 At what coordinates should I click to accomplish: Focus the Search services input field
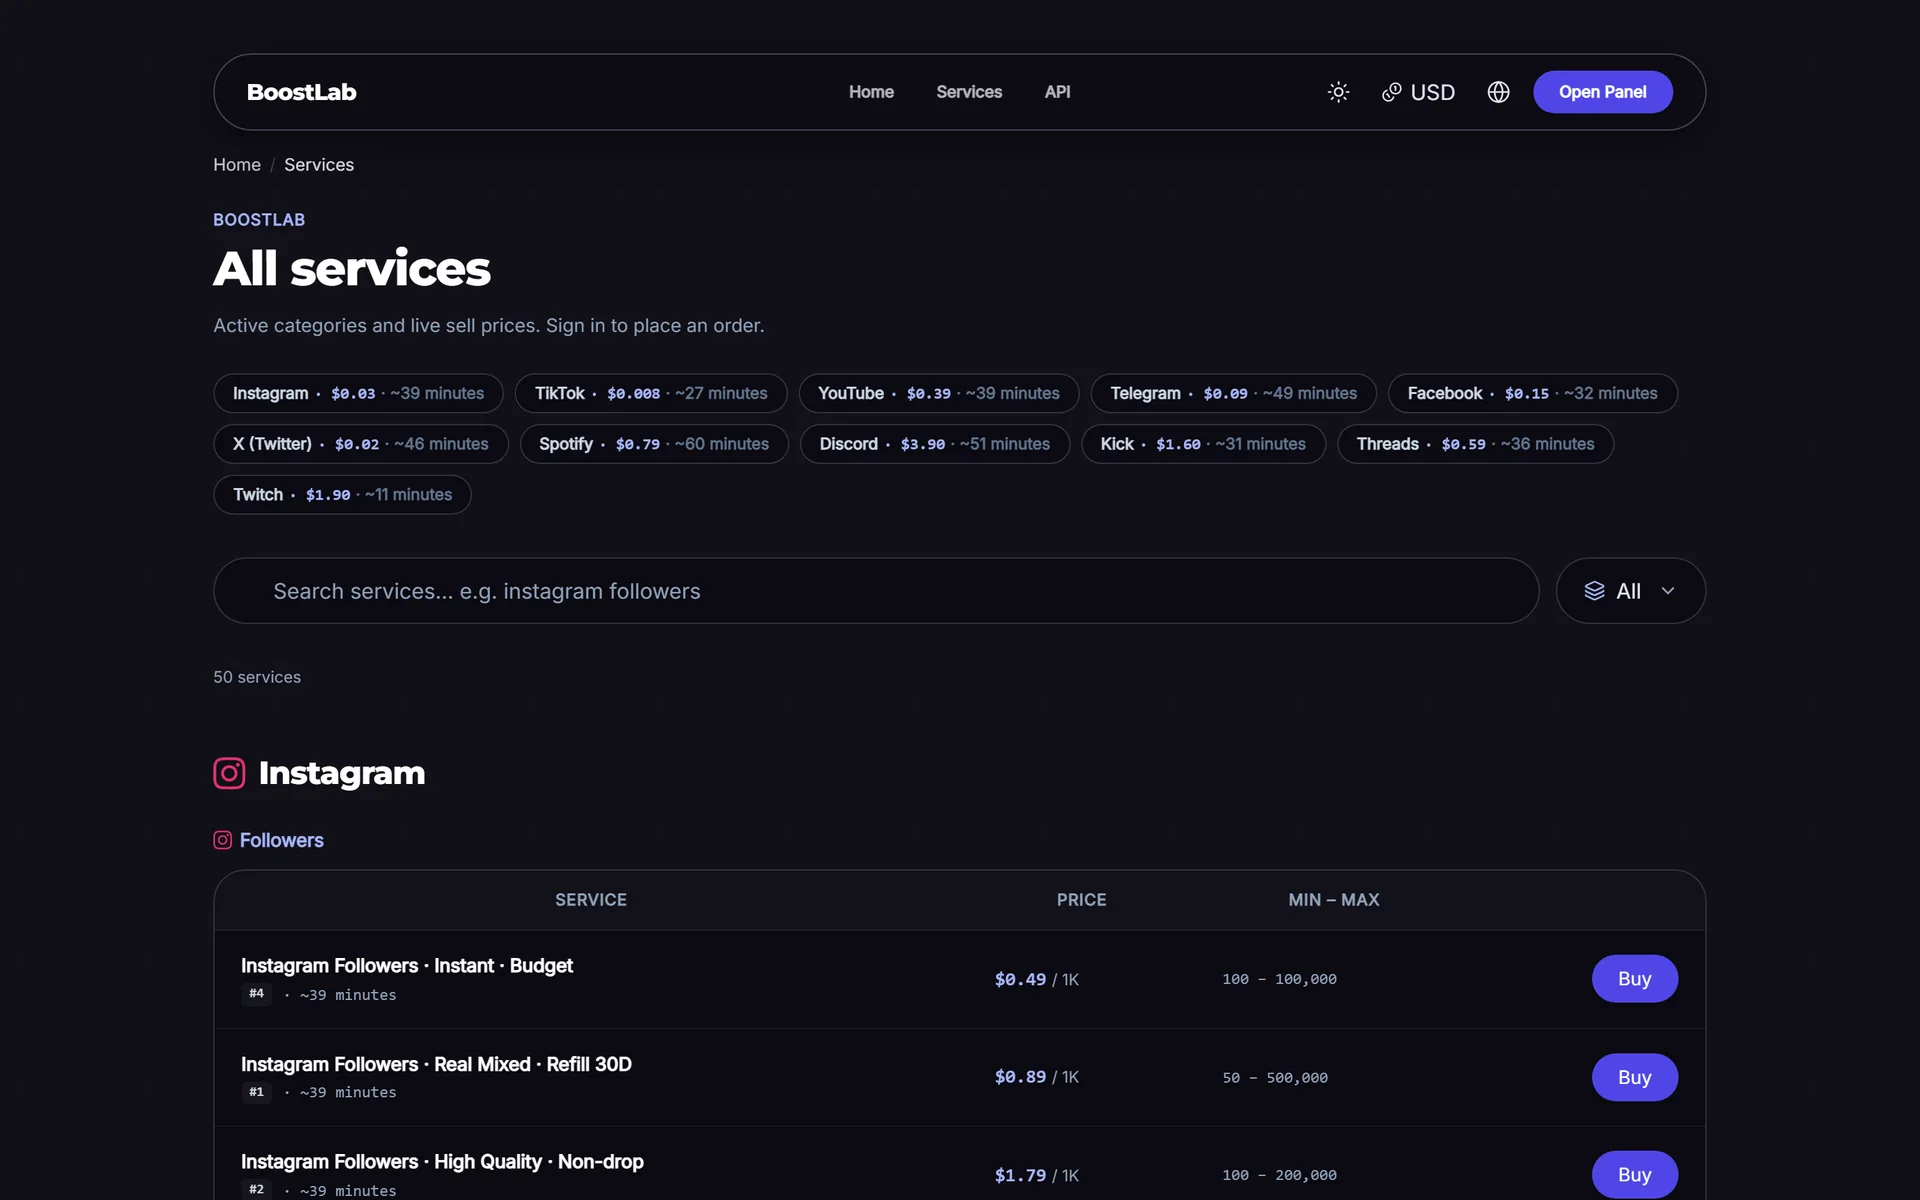(x=876, y=591)
